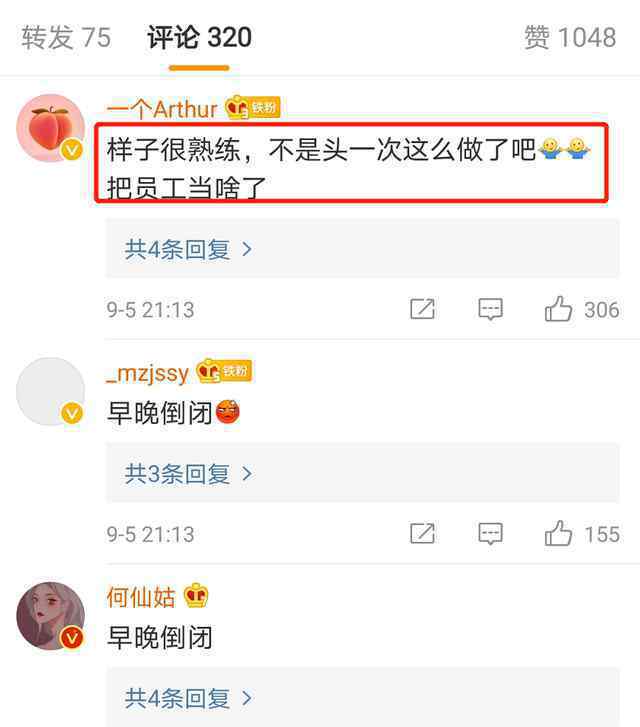Switch to the 转发 75 tab

[66, 37]
